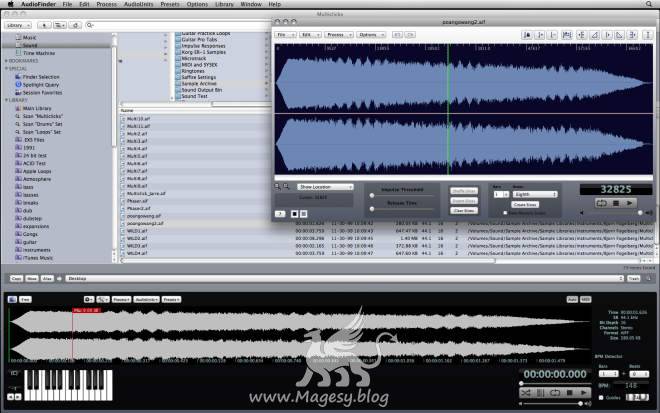Image resolution: width=660 pixels, height=413 pixels.
Task: Click the shuffle icon in bottom player
Action: tap(526, 393)
